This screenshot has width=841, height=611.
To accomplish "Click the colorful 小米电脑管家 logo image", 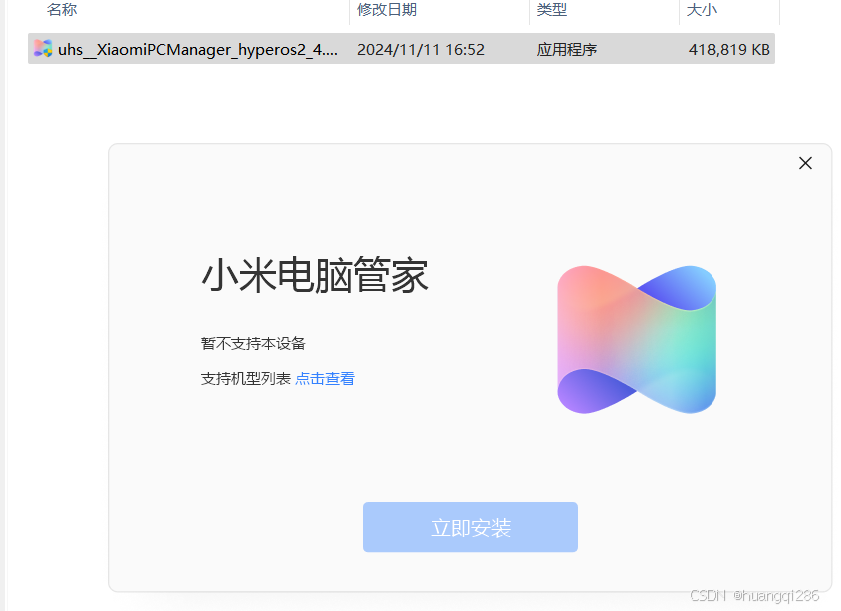I will [637, 340].
